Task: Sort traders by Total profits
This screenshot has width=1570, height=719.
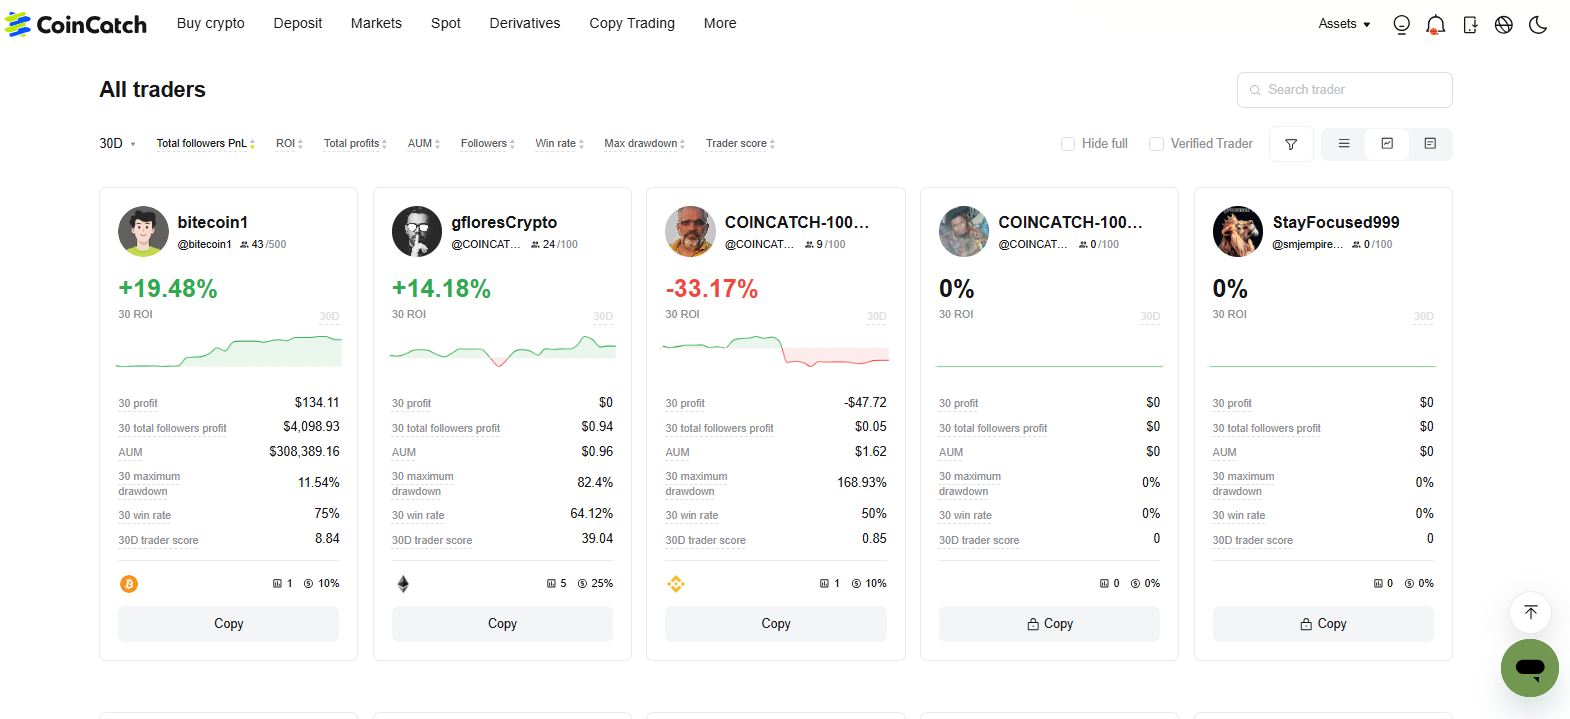Action: coord(355,144)
